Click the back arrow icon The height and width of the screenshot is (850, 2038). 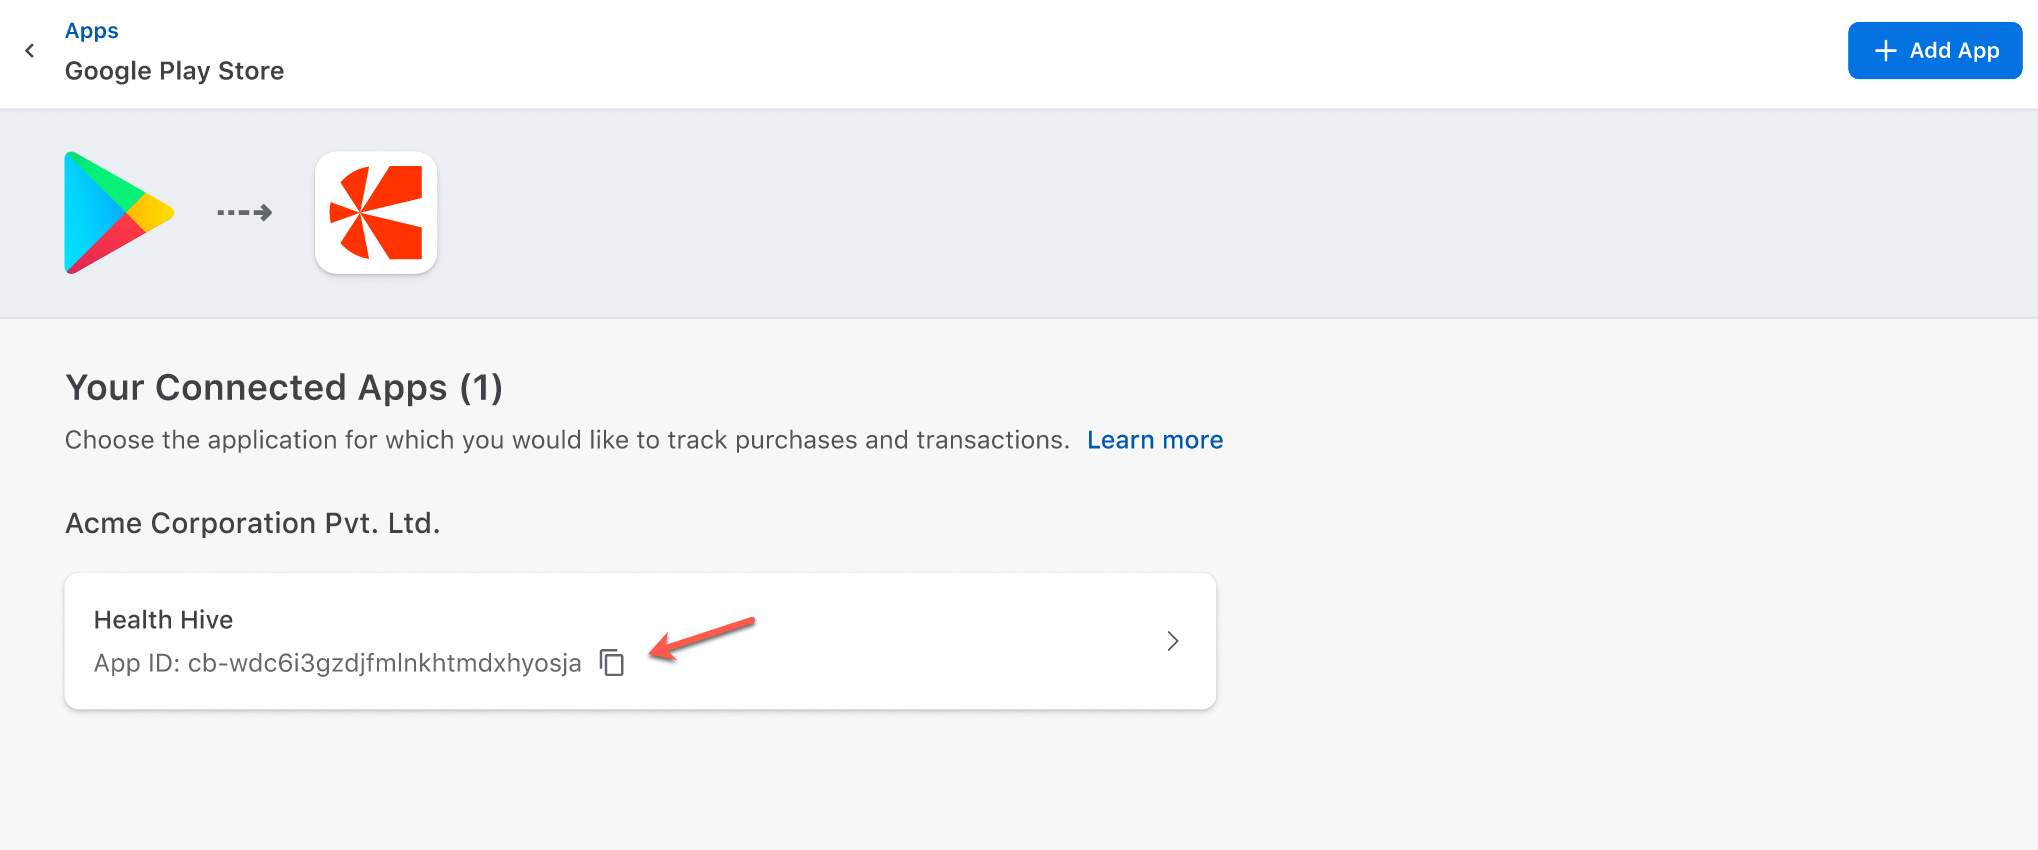tap(30, 51)
